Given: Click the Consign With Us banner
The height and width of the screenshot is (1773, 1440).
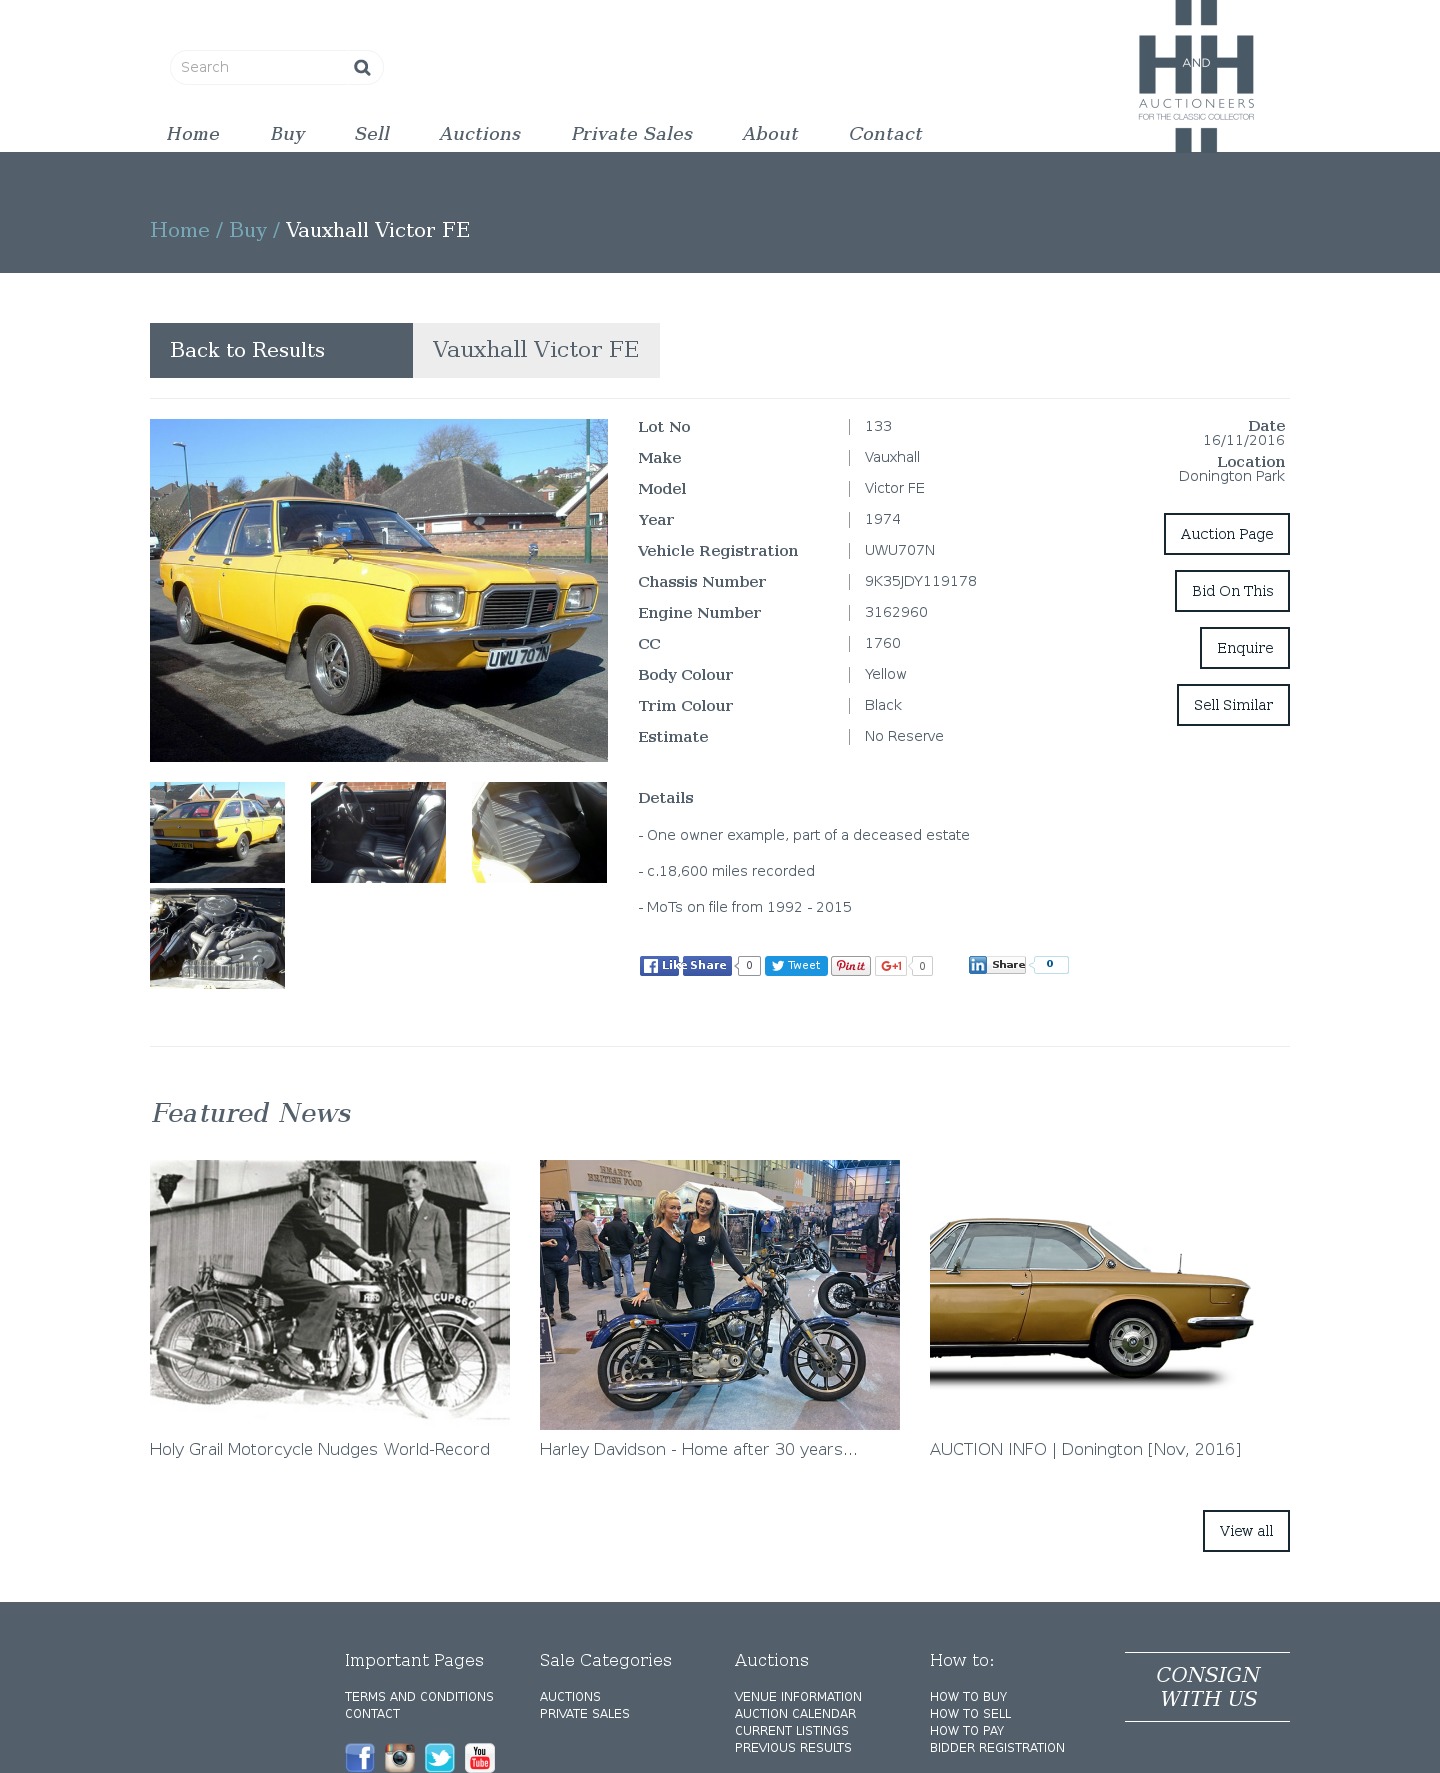Looking at the screenshot, I should 1207,1687.
